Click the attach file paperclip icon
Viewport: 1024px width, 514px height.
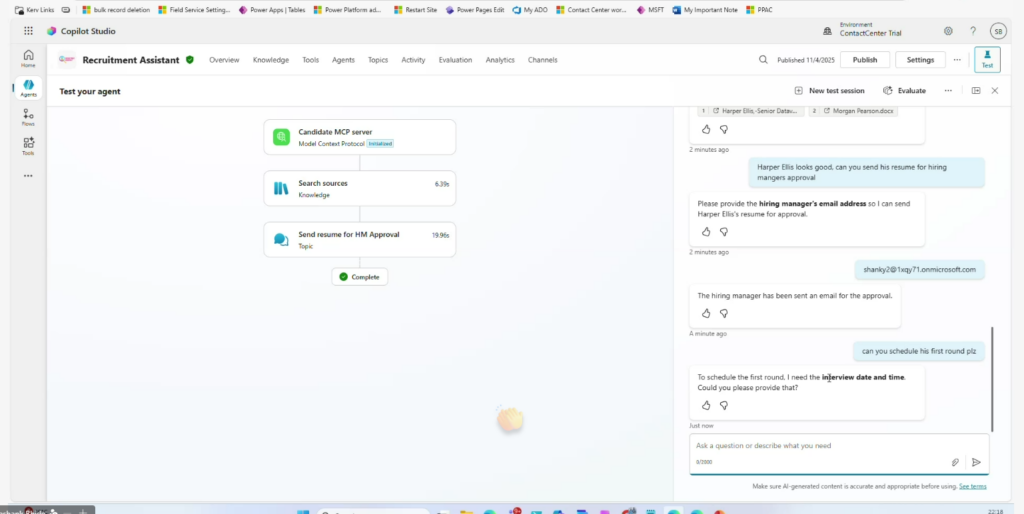tap(955, 462)
